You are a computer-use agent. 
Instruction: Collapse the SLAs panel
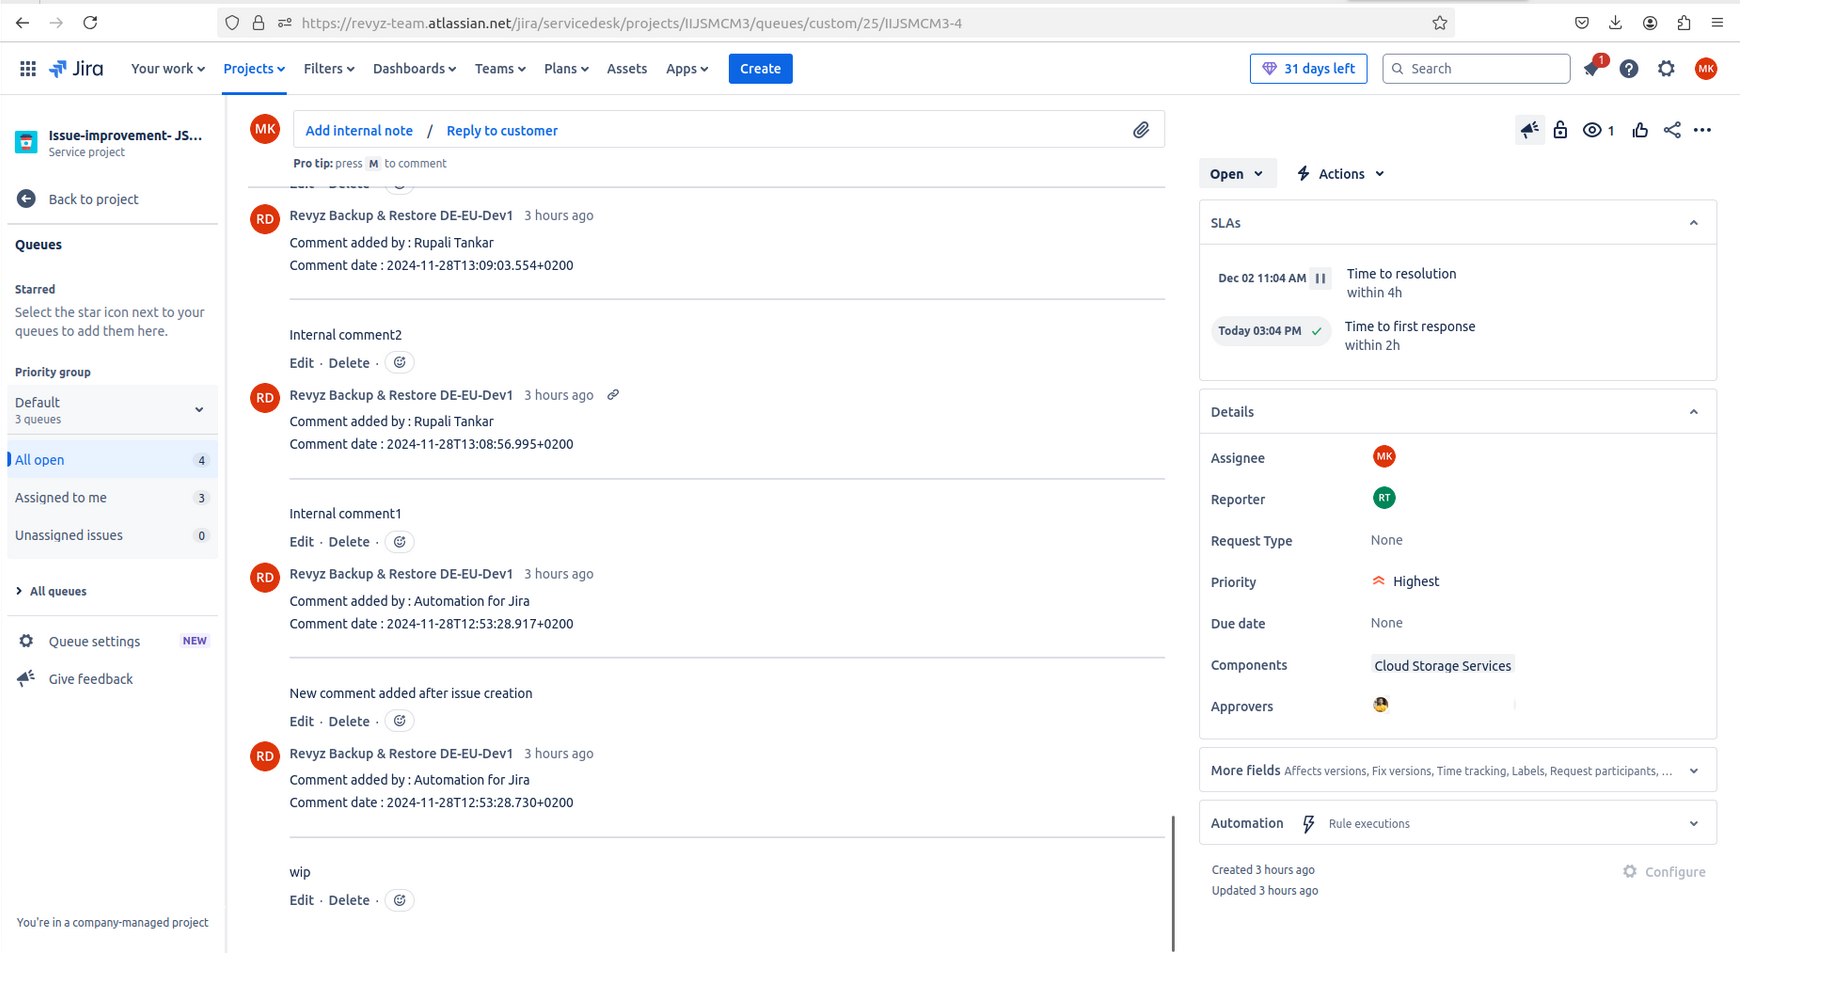click(x=1693, y=223)
